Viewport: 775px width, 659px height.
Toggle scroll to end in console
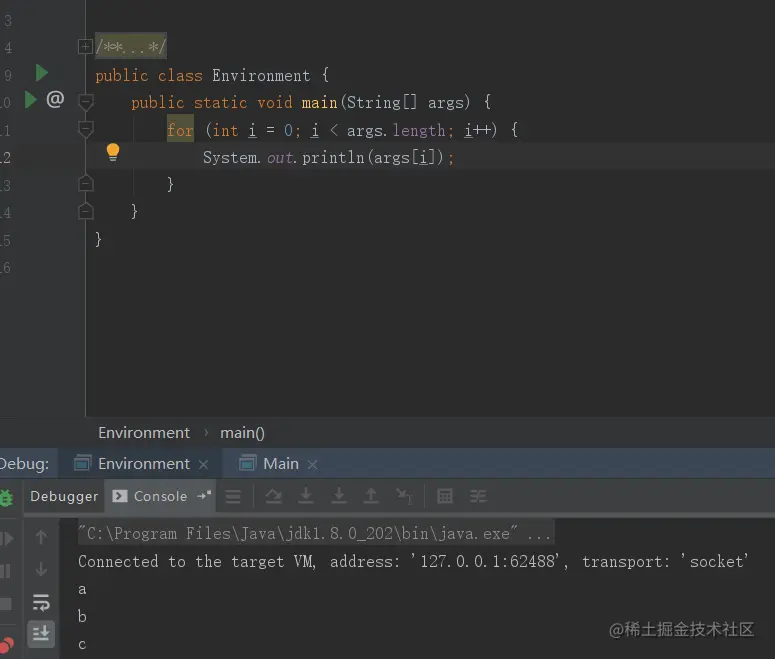(x=41, y=633)
